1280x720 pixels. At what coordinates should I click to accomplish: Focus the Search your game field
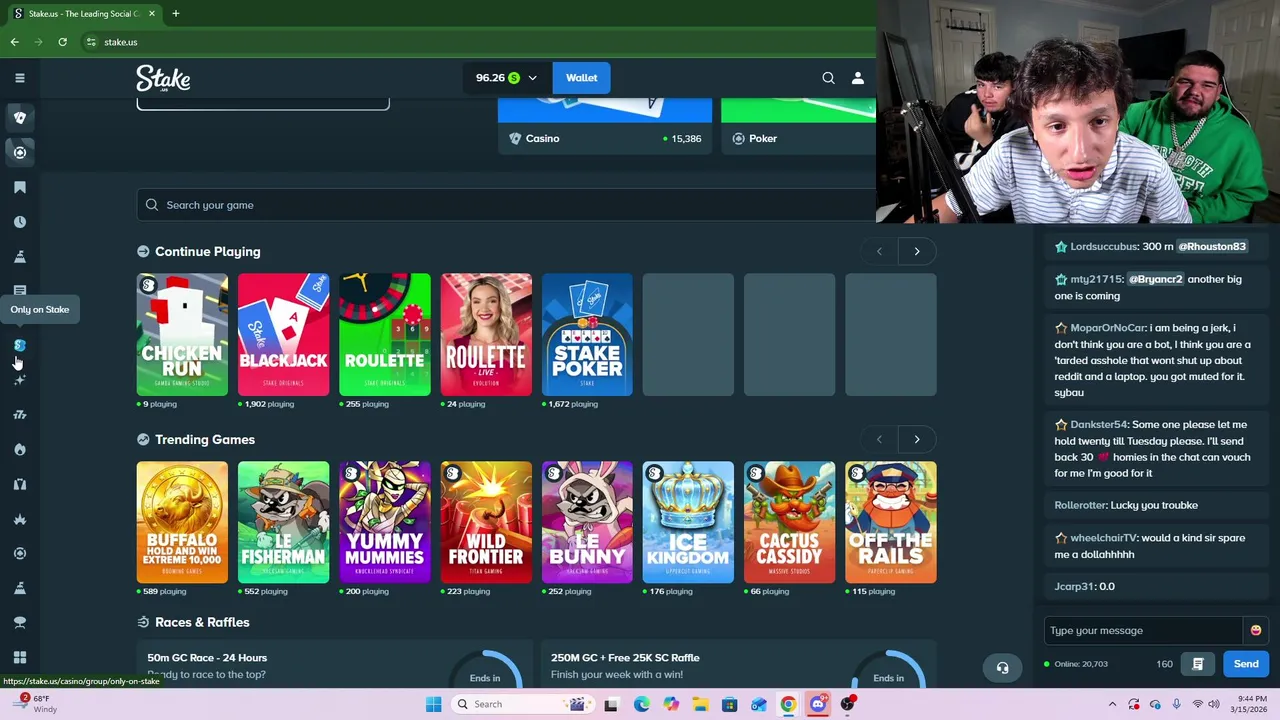coord(506,205)
